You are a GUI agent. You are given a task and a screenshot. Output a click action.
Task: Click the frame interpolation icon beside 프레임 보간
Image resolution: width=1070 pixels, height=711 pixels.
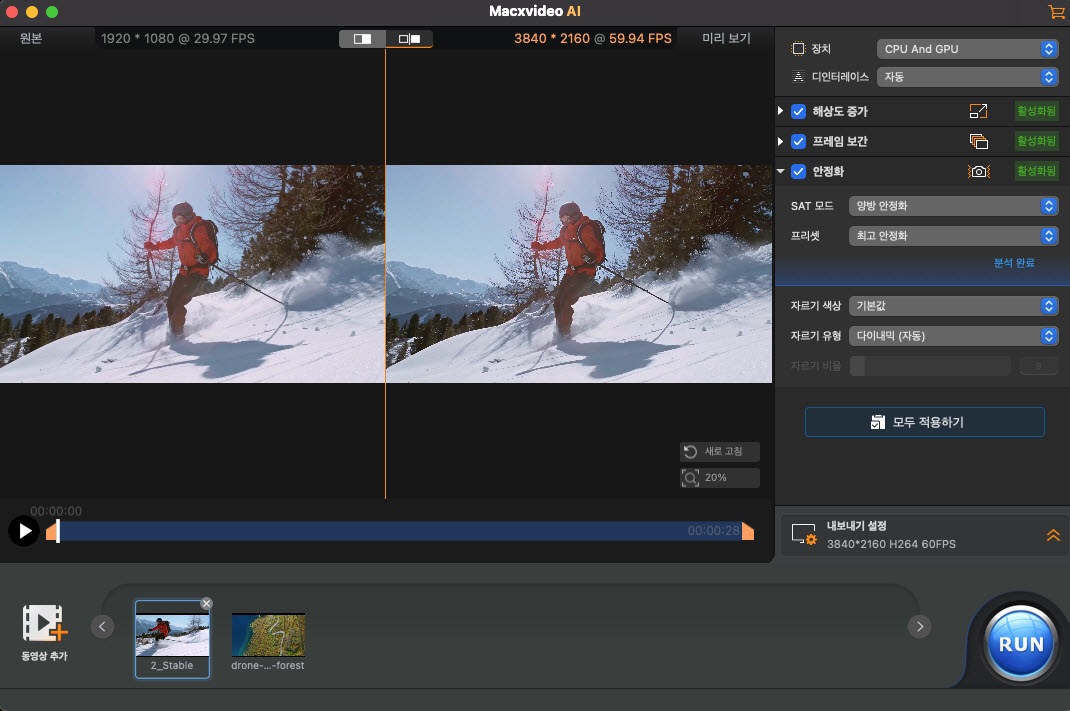point(979,141)
